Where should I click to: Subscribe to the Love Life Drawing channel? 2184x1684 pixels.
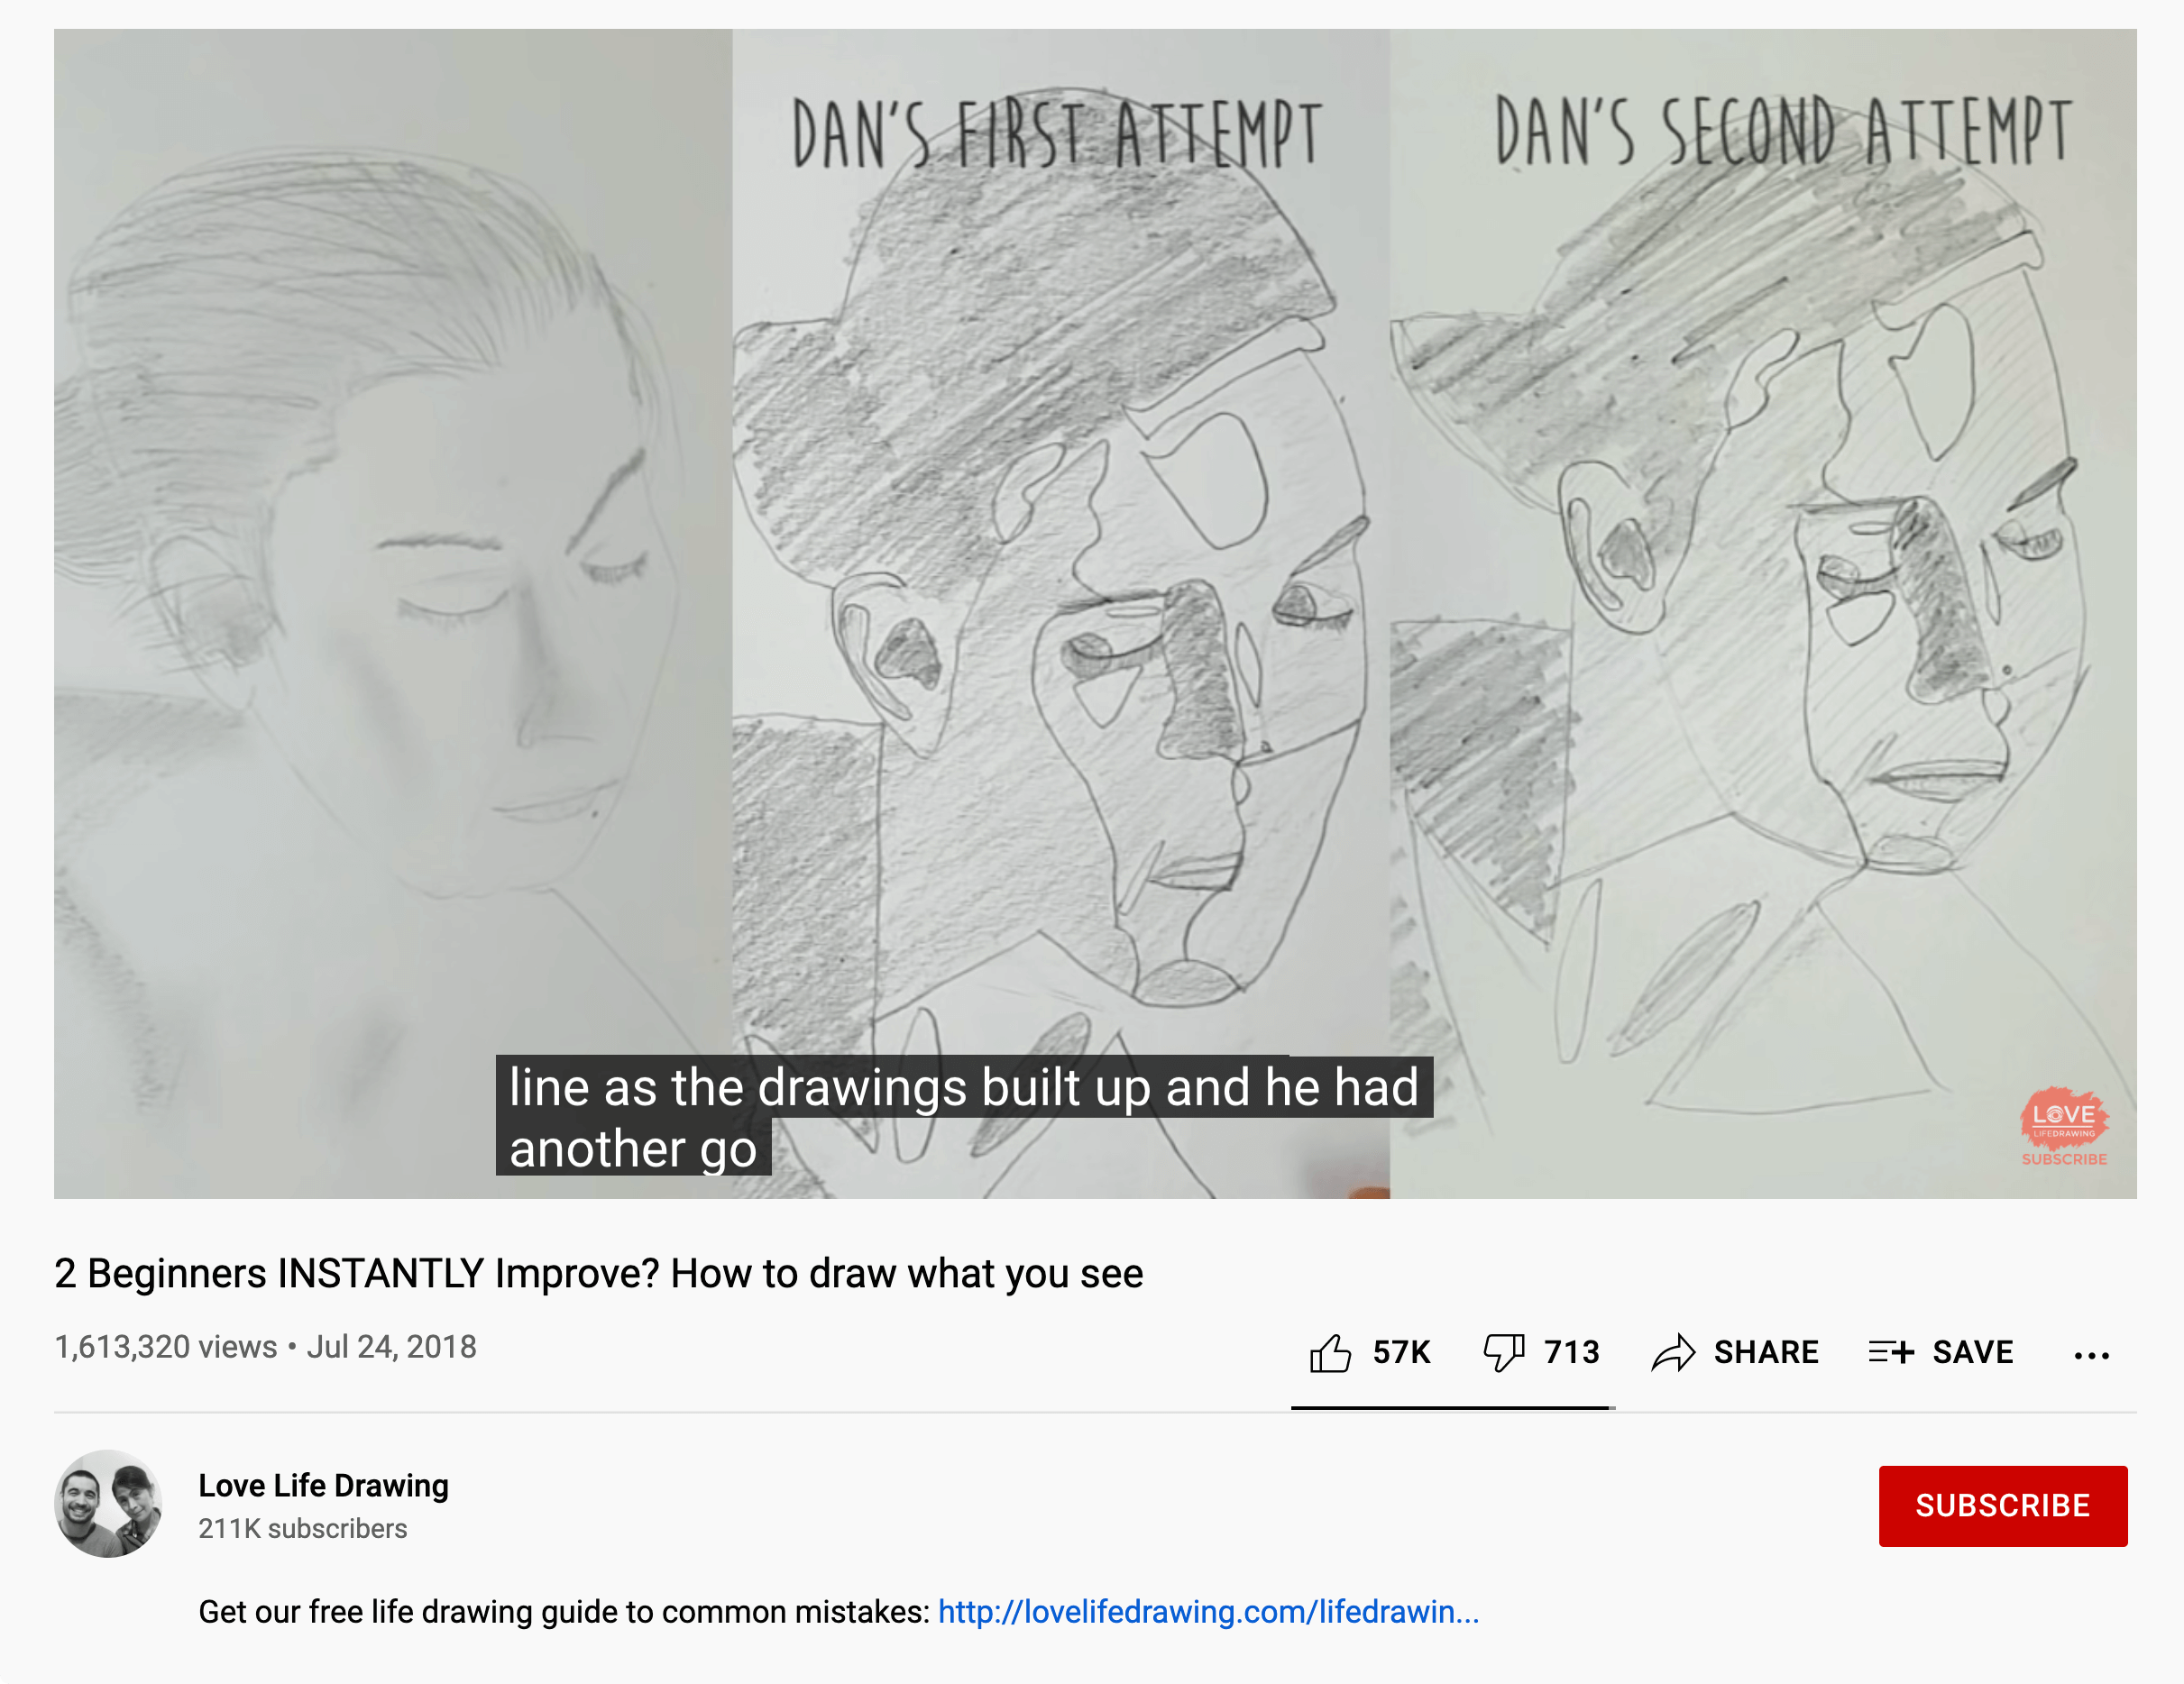pos(2002,1505)
